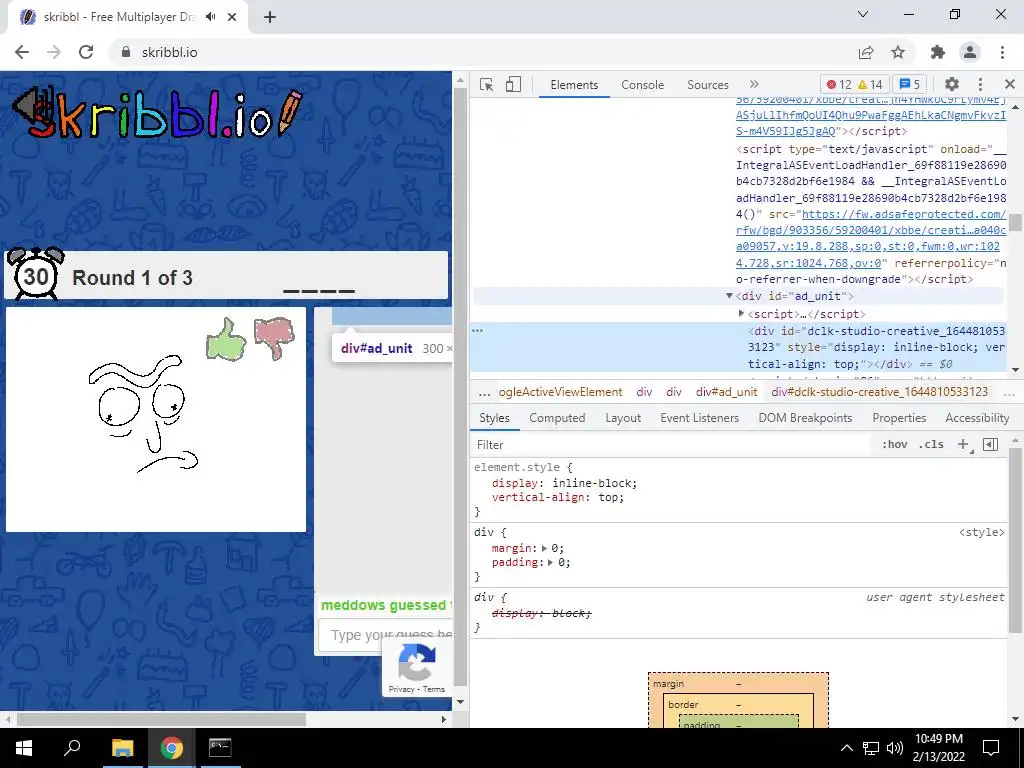This screenshot has width=1024, height=768.
Task: Open the Properties pane tab
Action: (x=899, y=418)
